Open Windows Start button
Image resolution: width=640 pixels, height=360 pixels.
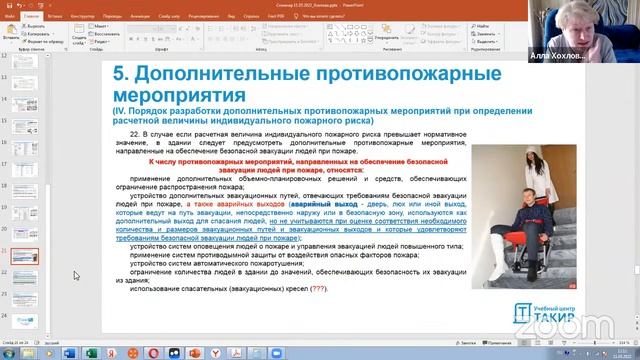[x=8, y=353]
